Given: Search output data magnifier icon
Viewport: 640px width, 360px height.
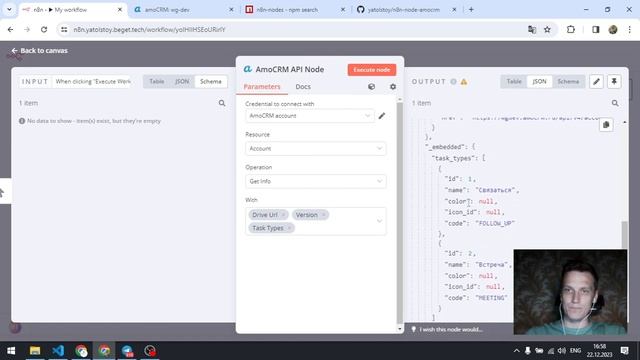Looking at the screenshot, I should coord(615,103).
